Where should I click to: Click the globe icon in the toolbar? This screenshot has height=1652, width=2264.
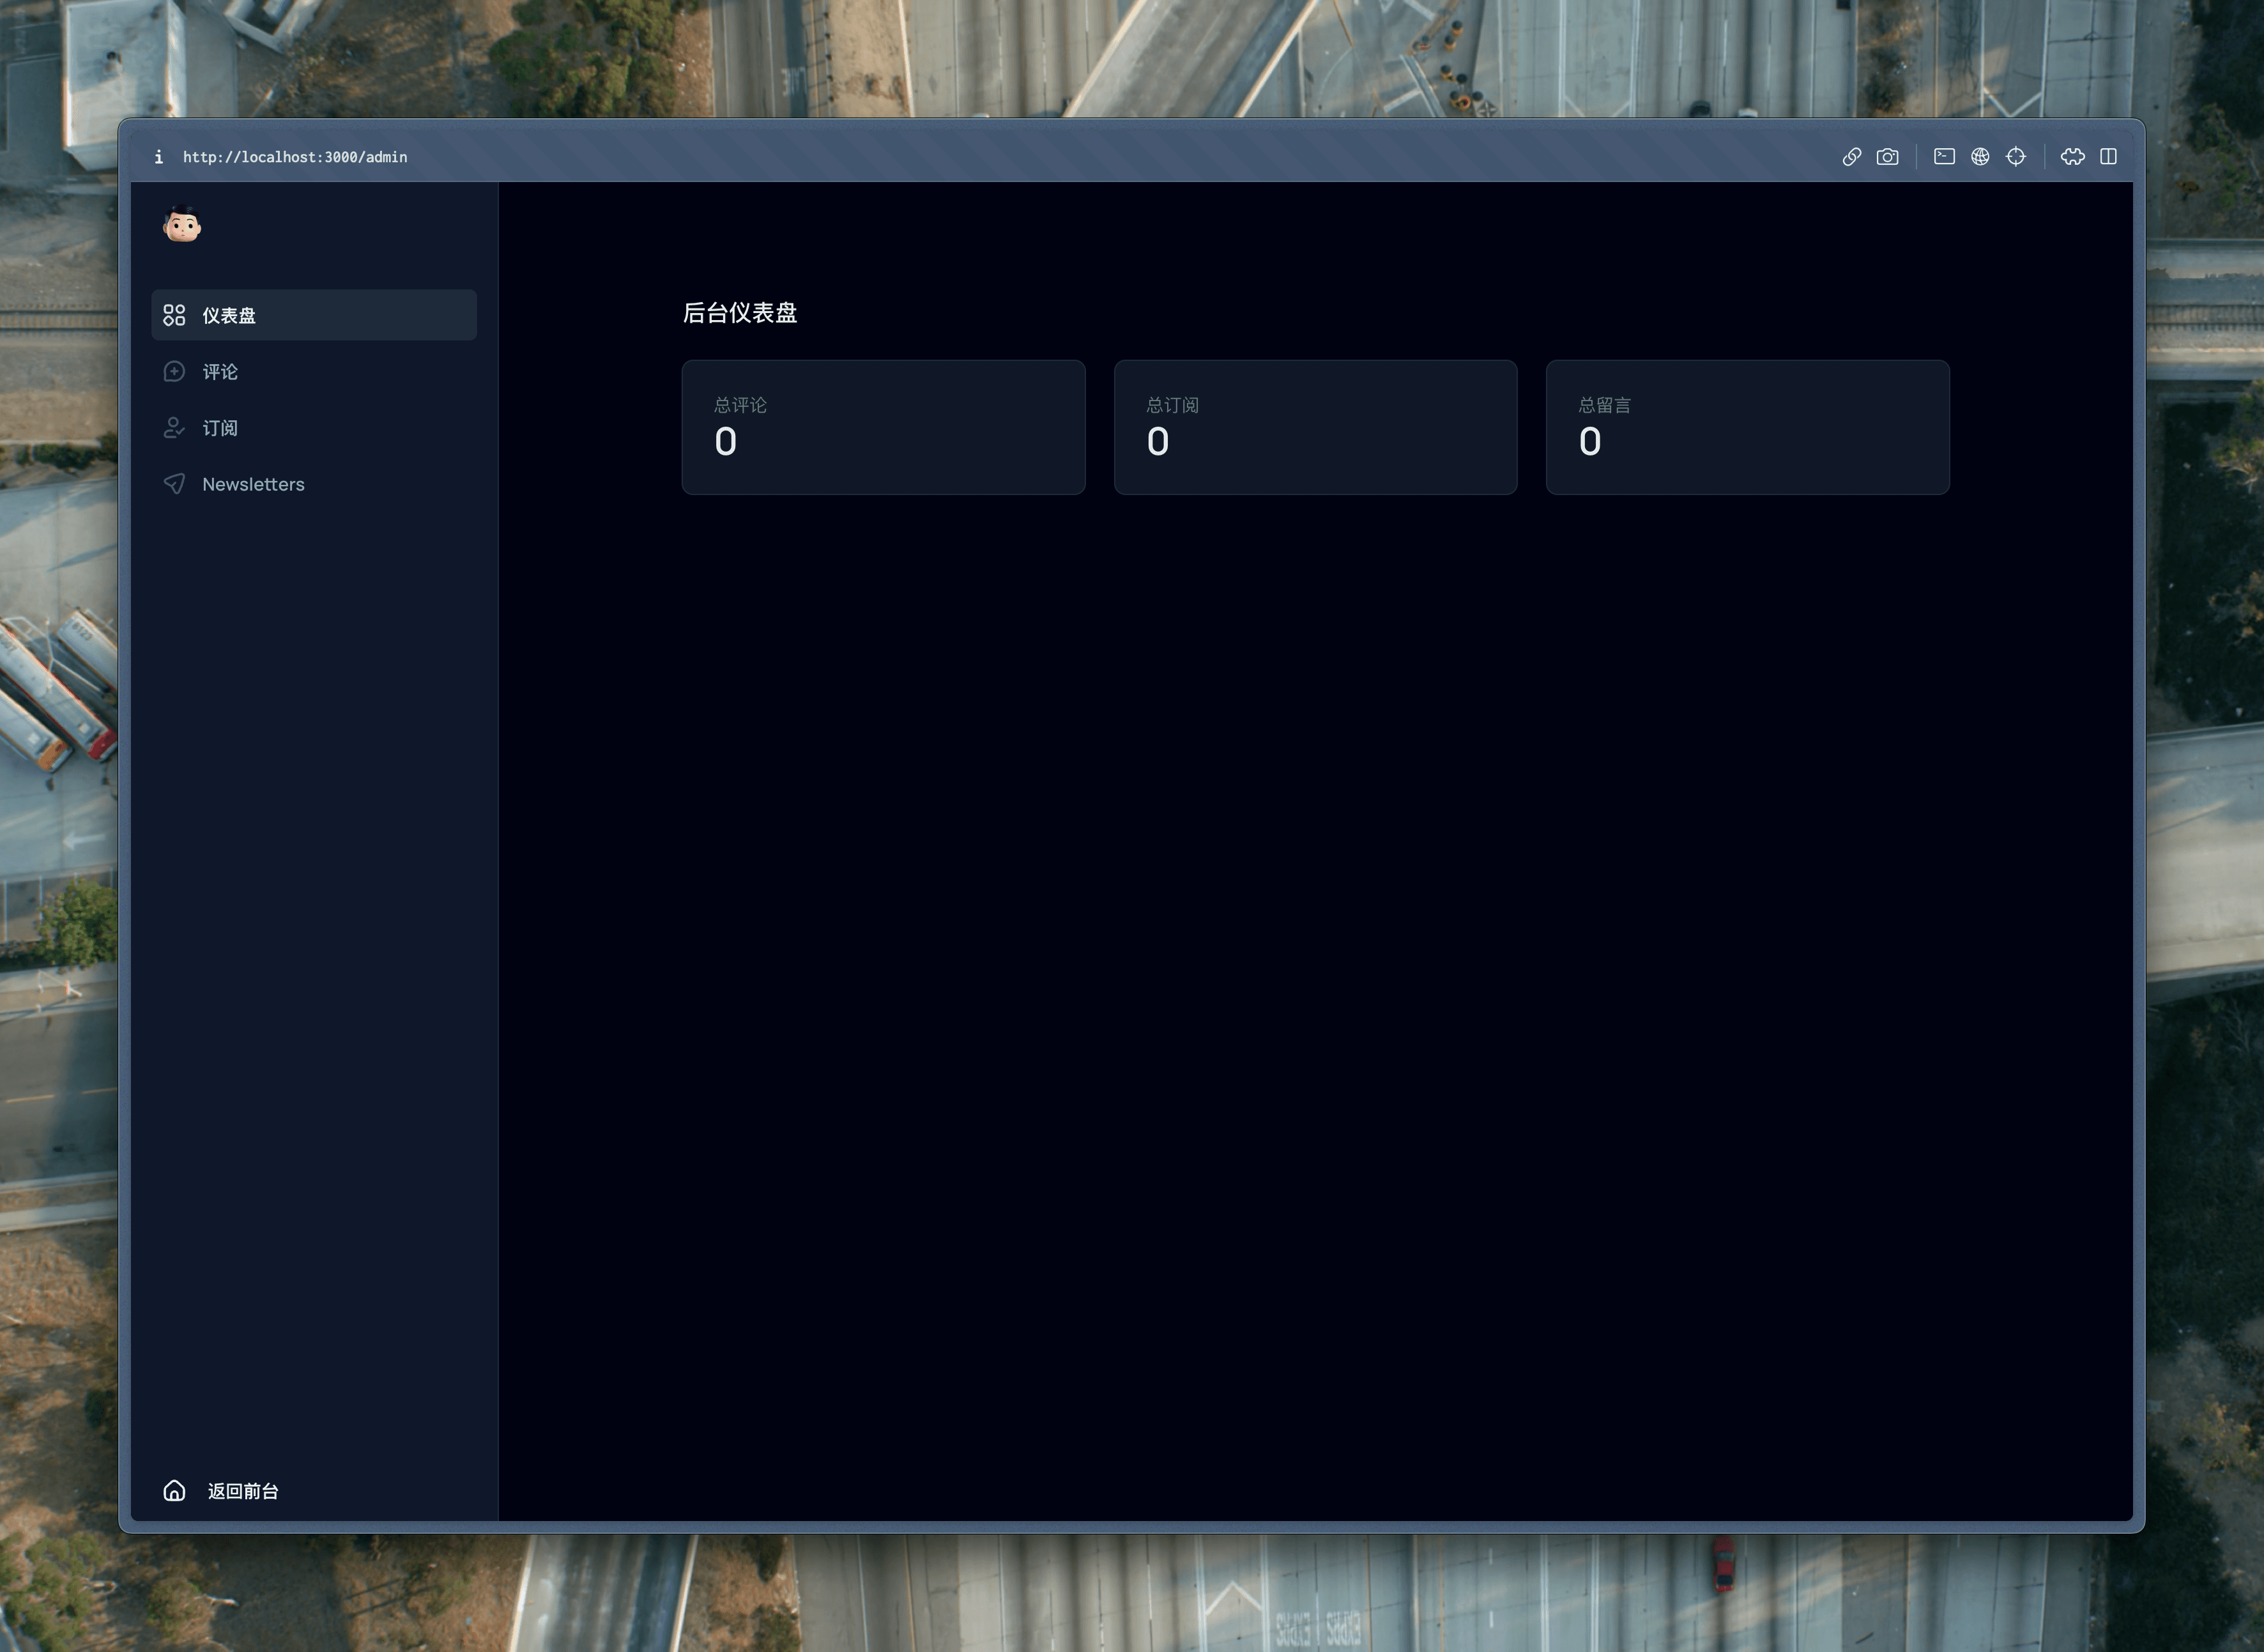(x=1980, y=157)
